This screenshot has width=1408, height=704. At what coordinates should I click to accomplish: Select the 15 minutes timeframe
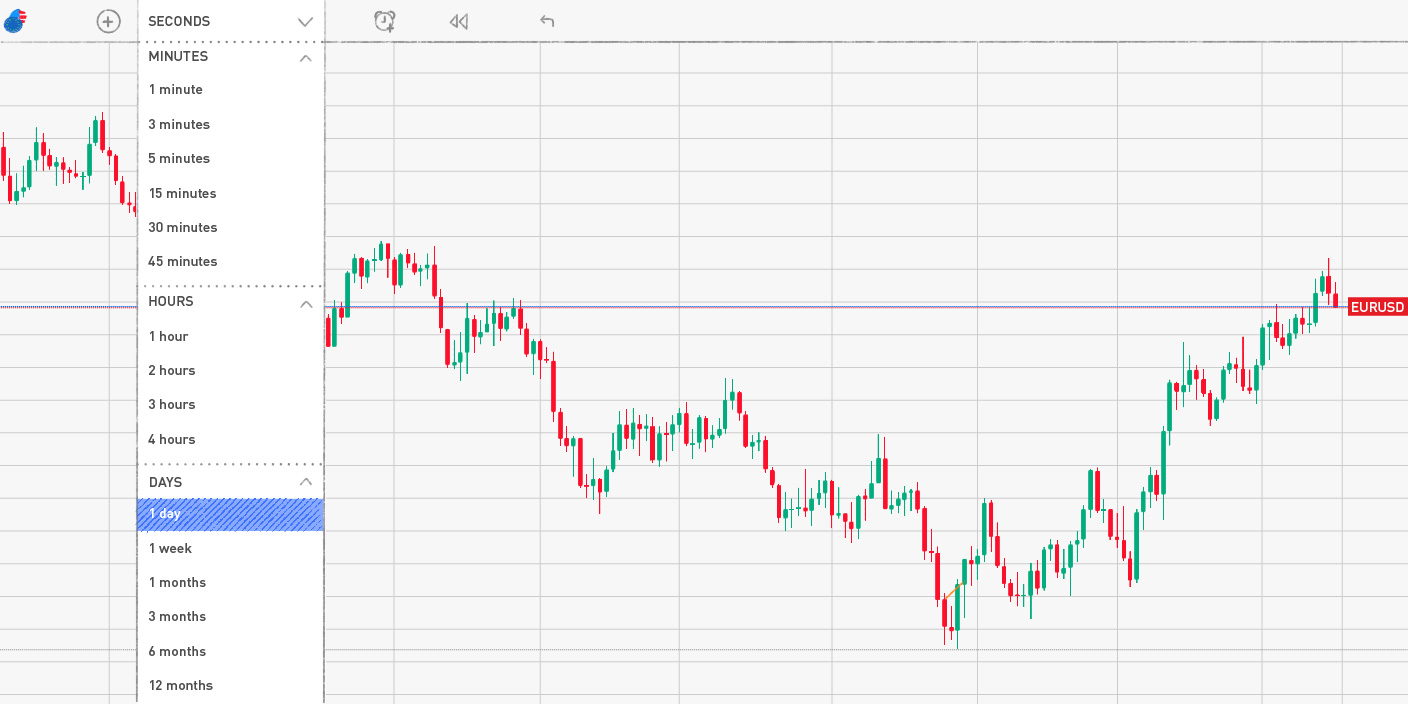tap(183, 193)
